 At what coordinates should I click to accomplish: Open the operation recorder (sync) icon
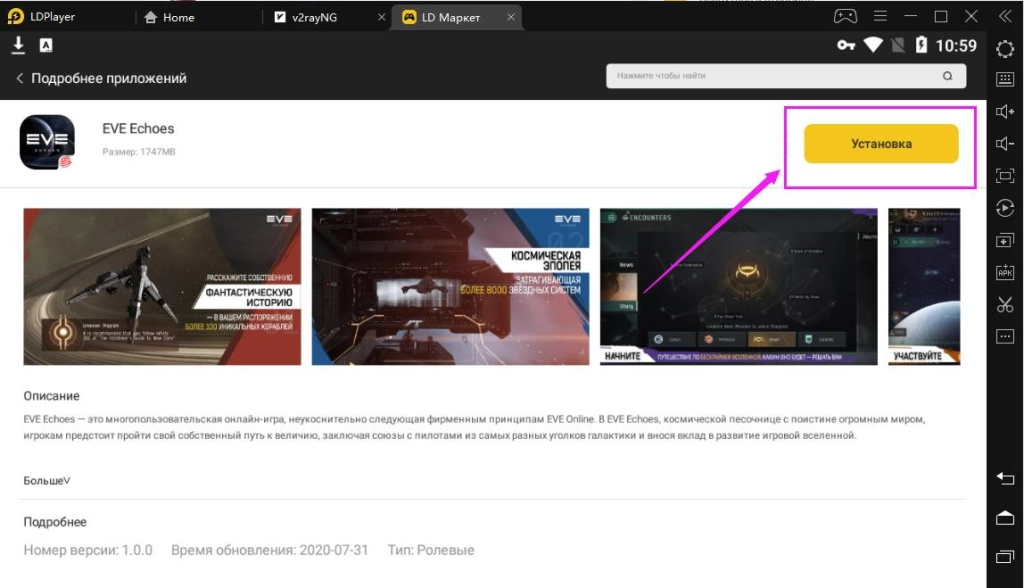[1005, 208]
